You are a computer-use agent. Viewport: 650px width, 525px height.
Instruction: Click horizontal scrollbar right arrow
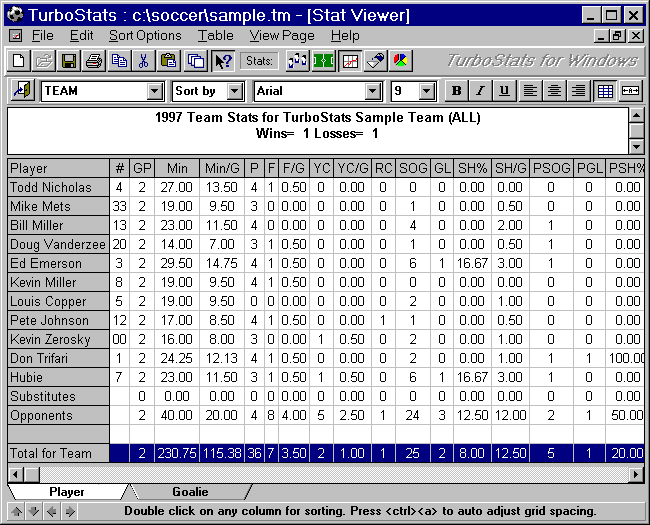point(636,474)
